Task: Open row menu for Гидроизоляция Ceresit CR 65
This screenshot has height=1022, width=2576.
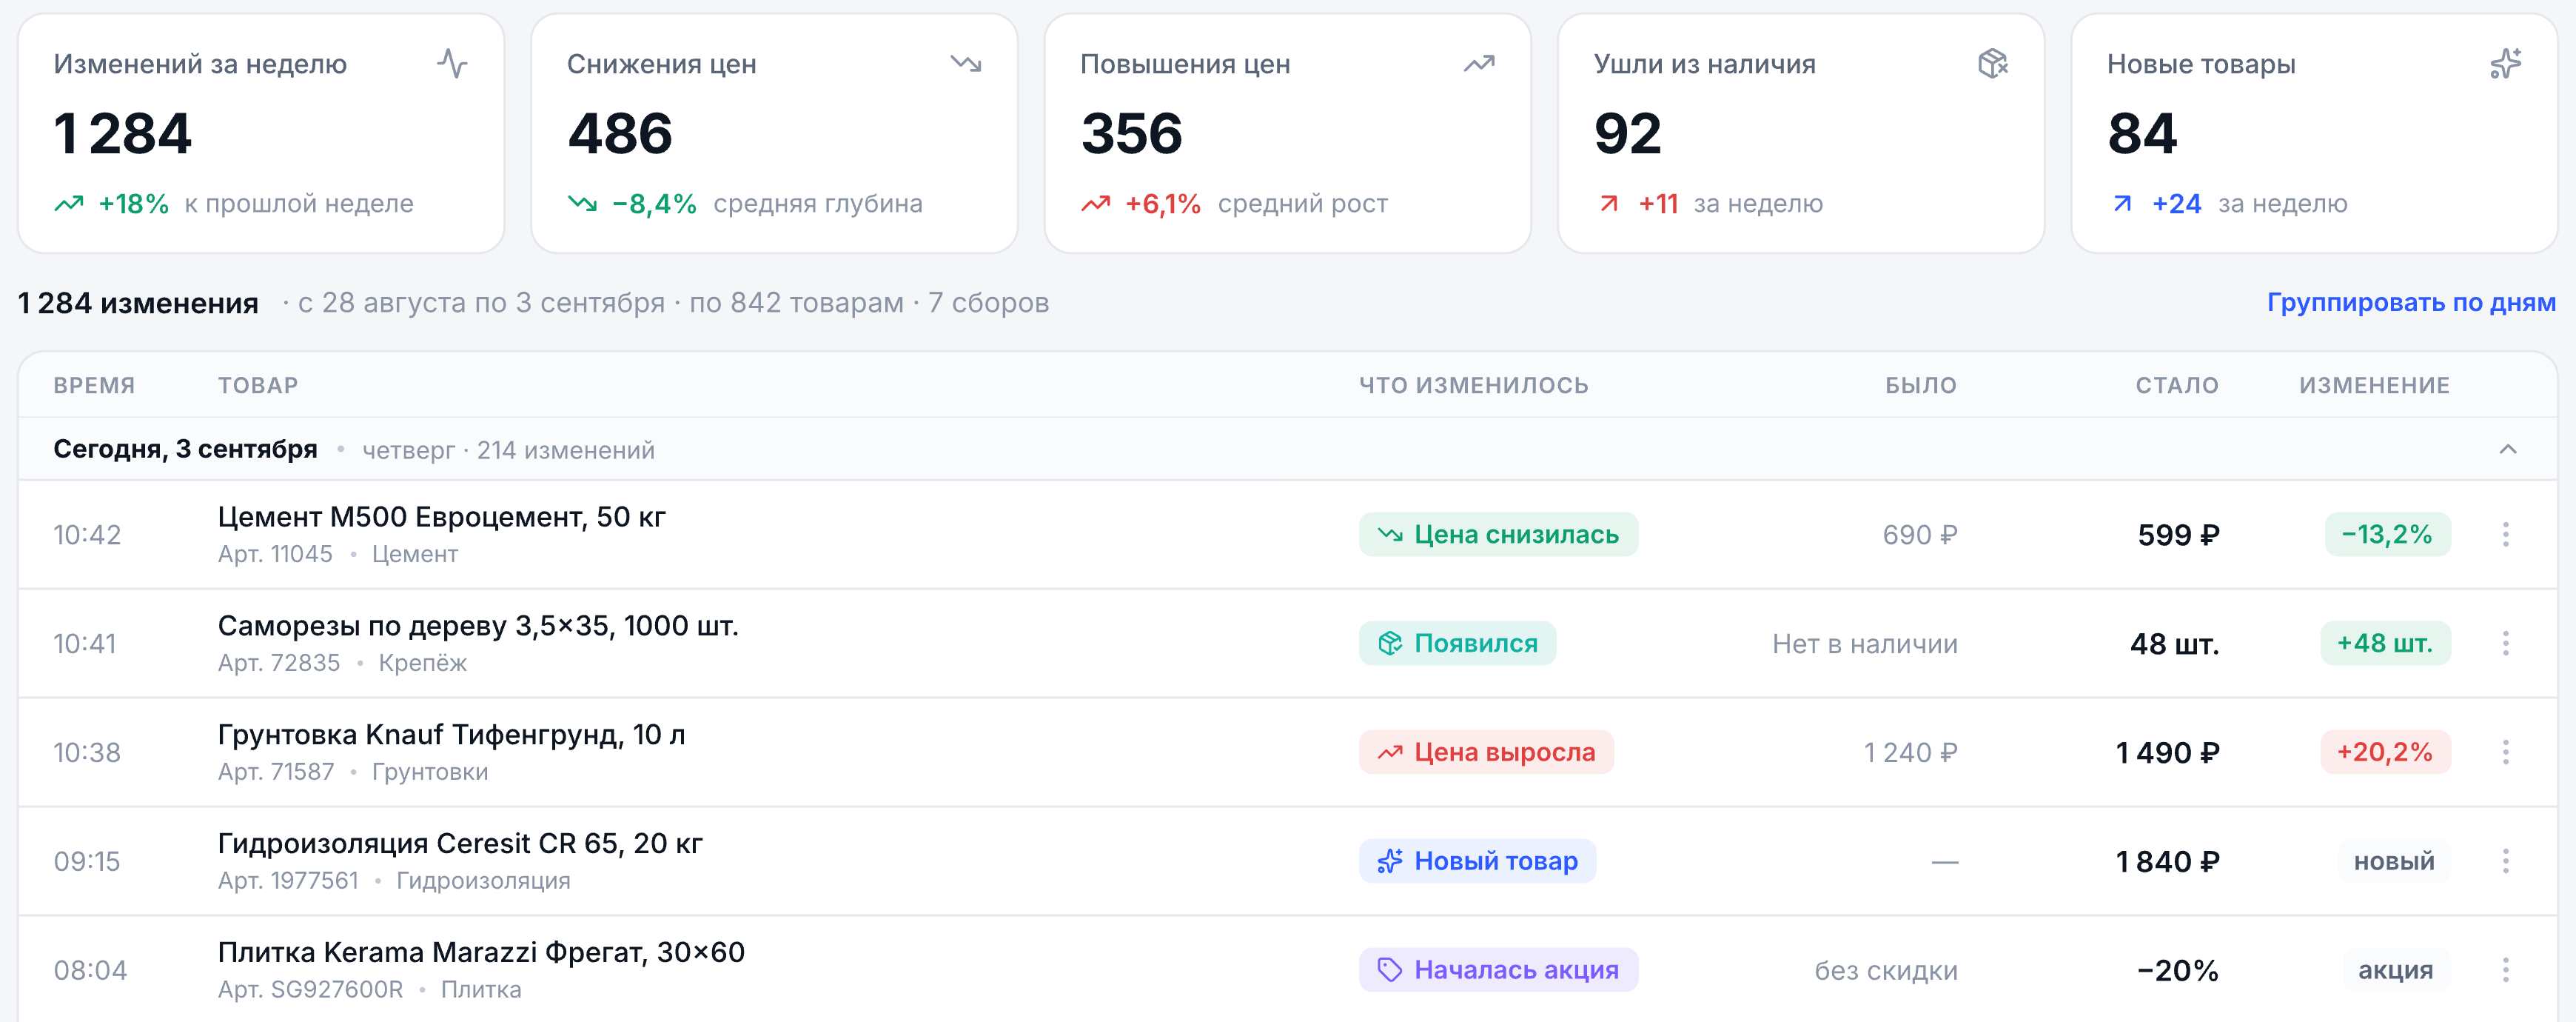Action: click(2505, 861)
